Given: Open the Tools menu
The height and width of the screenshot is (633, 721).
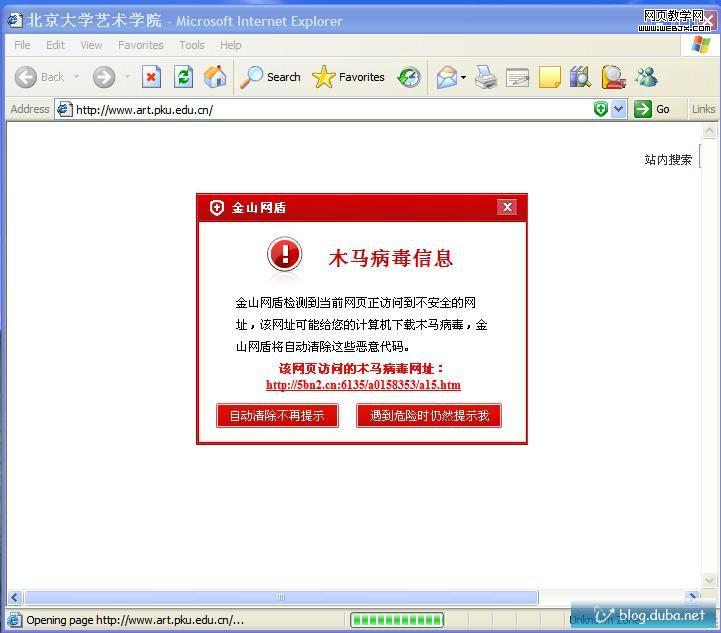Looking at the screenshot, I should [191, 45].
